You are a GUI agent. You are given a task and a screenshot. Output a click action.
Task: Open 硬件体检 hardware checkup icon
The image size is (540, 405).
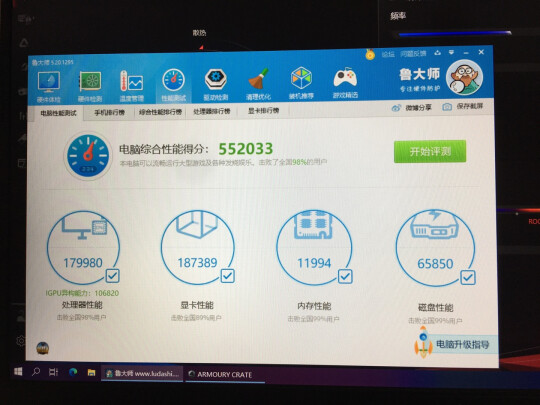pyautogui.click(x=48, y=86)
